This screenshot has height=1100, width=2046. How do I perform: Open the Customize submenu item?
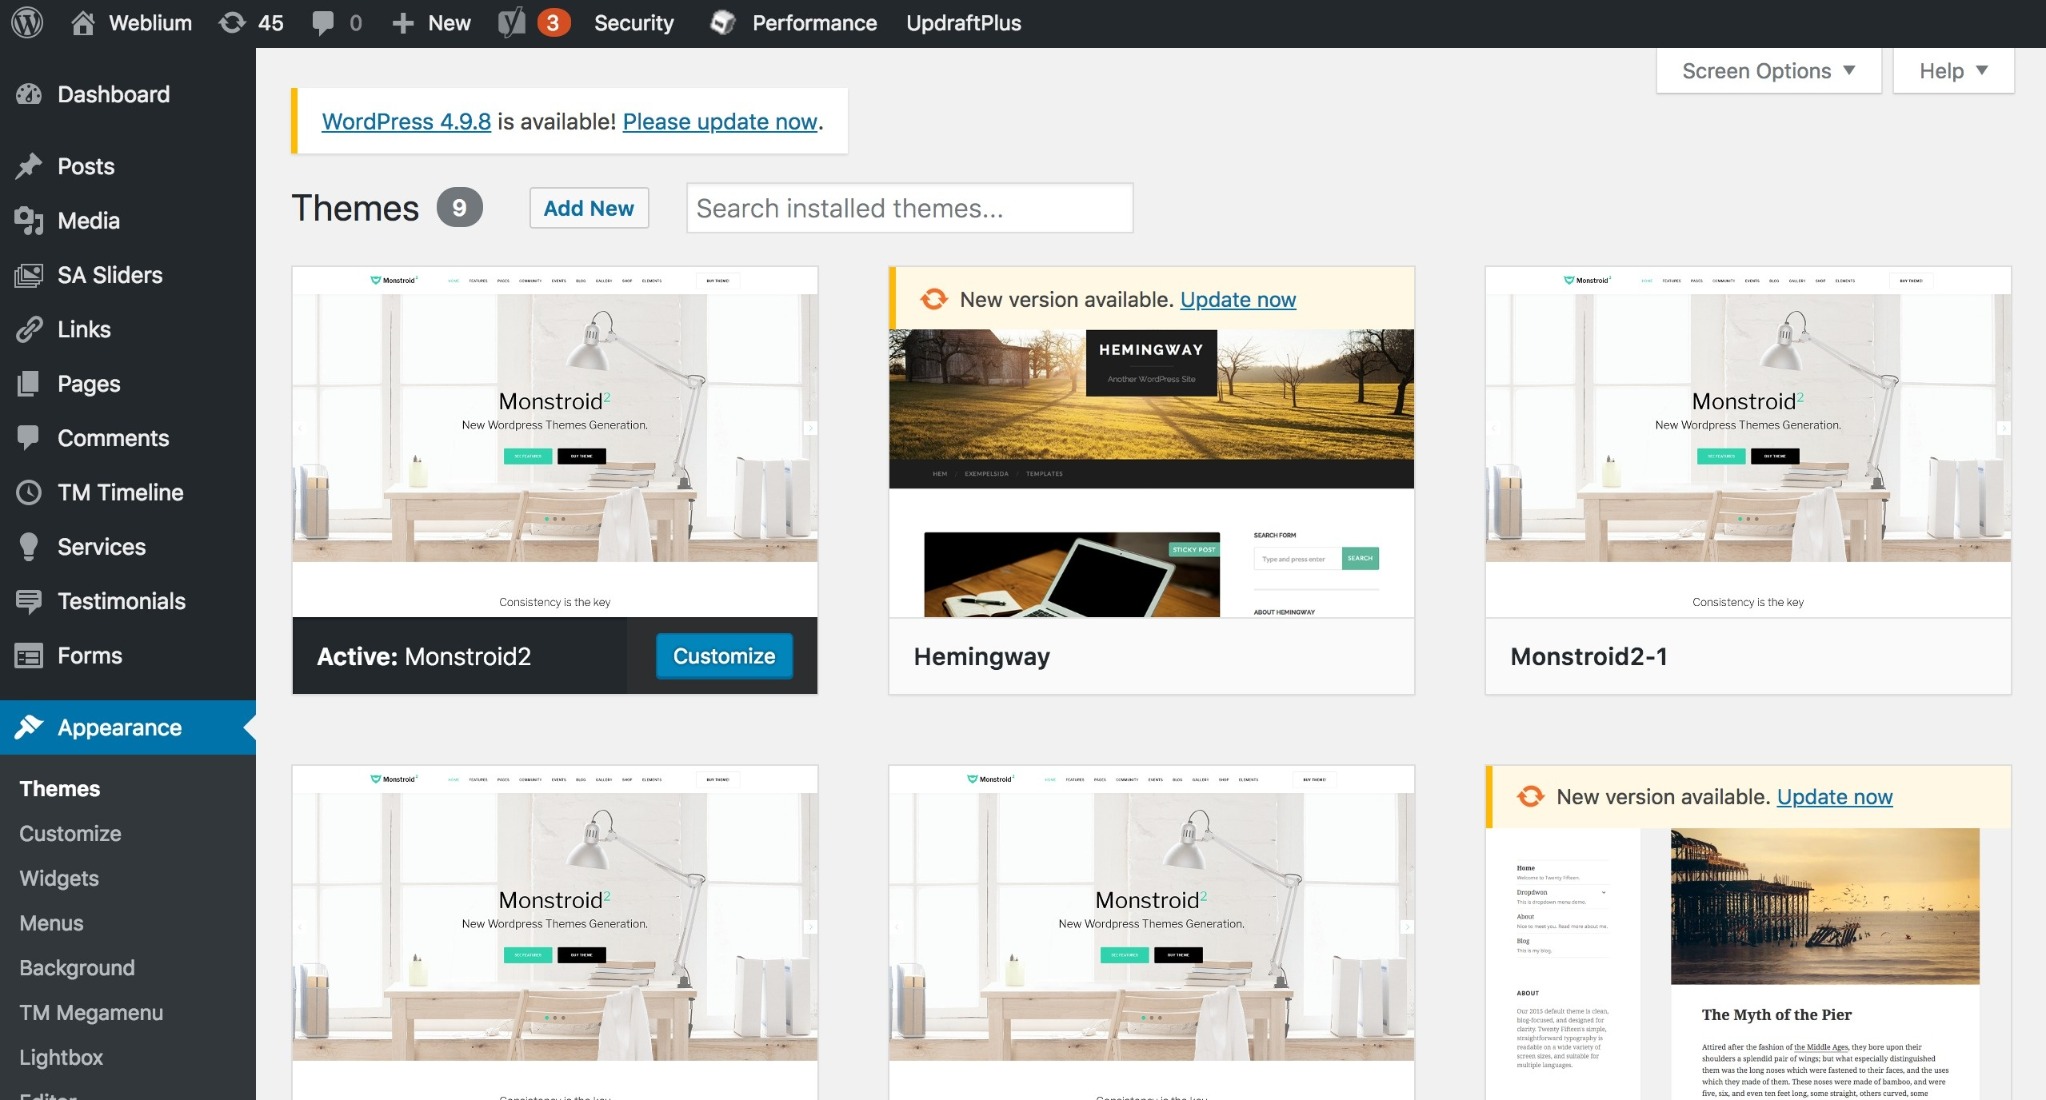coord(70,833)
